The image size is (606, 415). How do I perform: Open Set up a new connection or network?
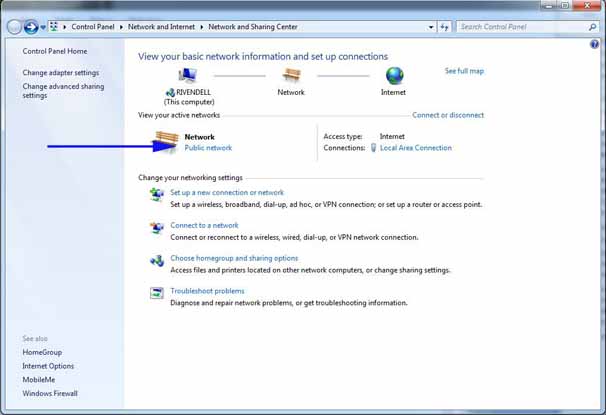click(227, 192)
